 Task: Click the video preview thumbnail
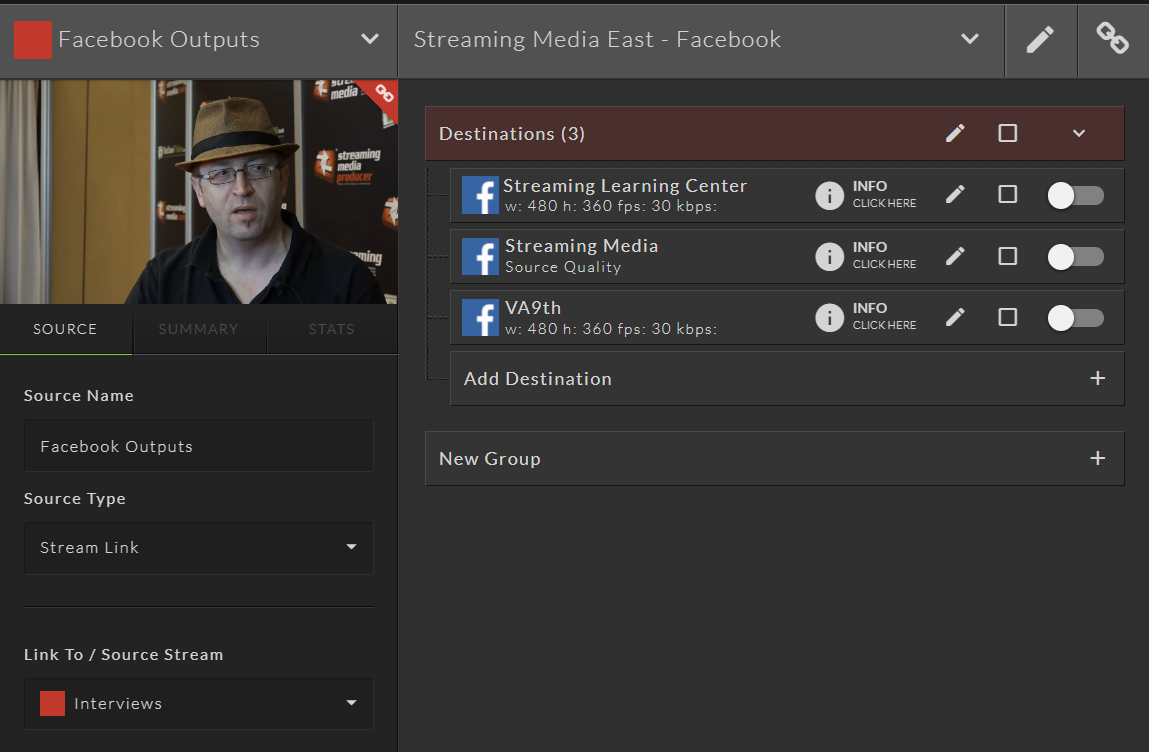pos(199,191)
